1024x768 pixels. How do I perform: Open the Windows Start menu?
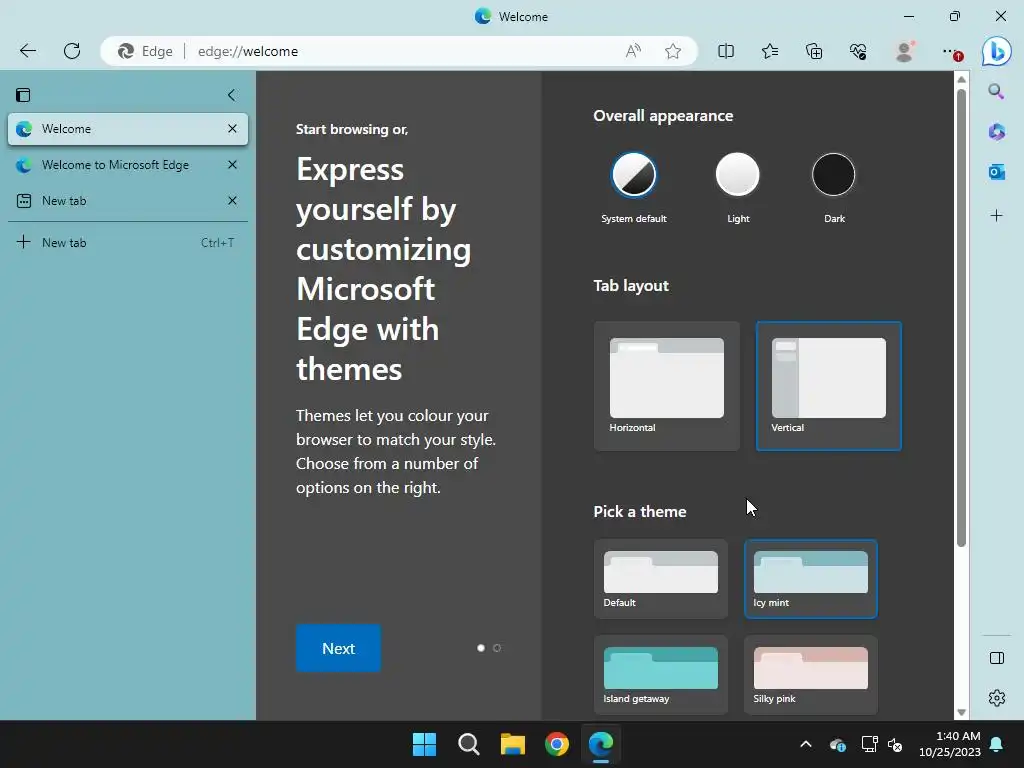coord(424,744)
